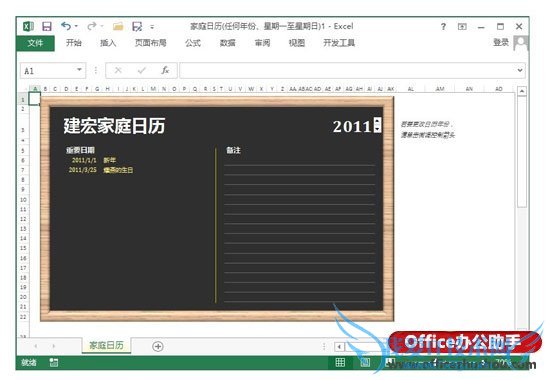Image resolution: width=550 pixels, height=380 pixels.
Task: Select column header AM
Action: point(440,89)
